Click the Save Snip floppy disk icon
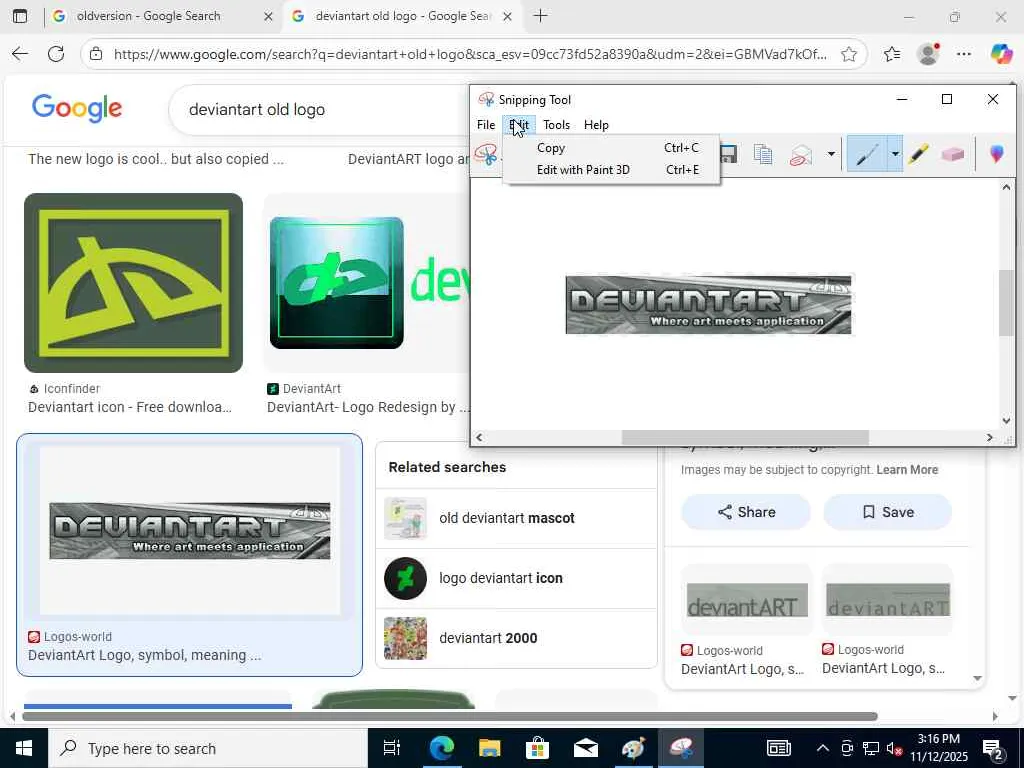 pyautogui.click(x=728, y=154)
